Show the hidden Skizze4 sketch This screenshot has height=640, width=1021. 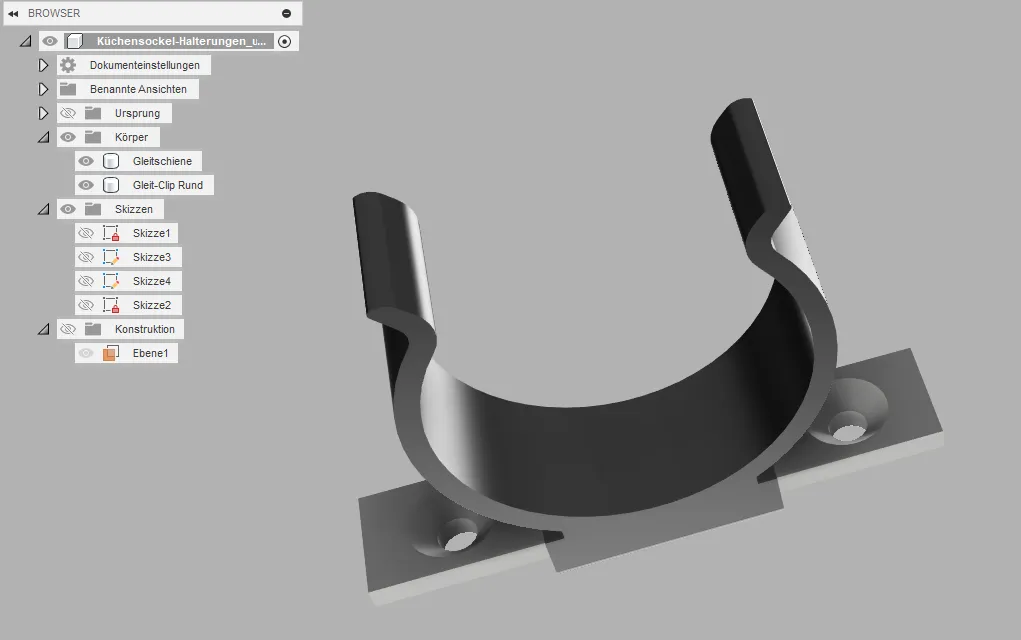[x=86, y=281]
